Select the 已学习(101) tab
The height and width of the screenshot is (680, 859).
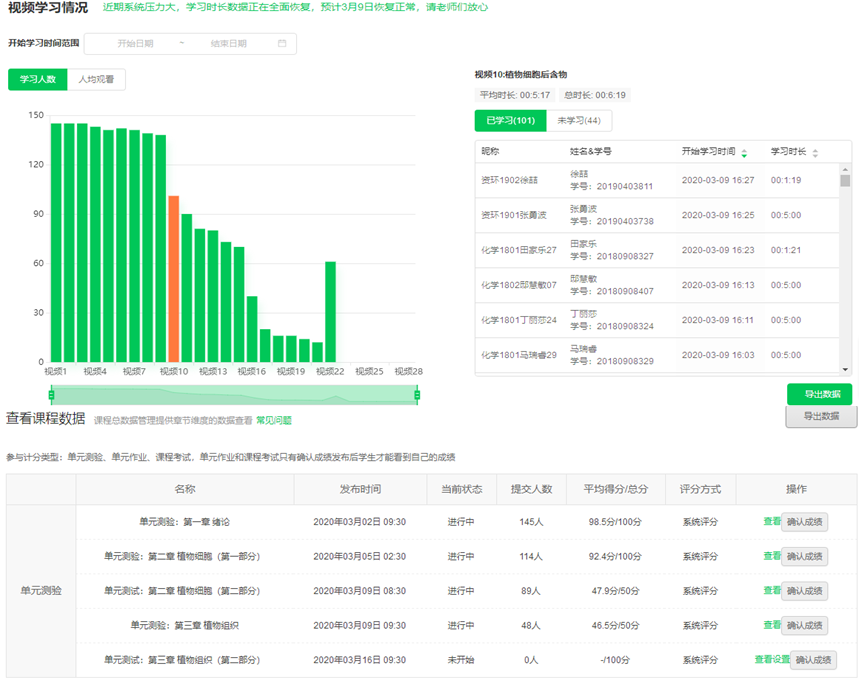[x=511, y=121]
